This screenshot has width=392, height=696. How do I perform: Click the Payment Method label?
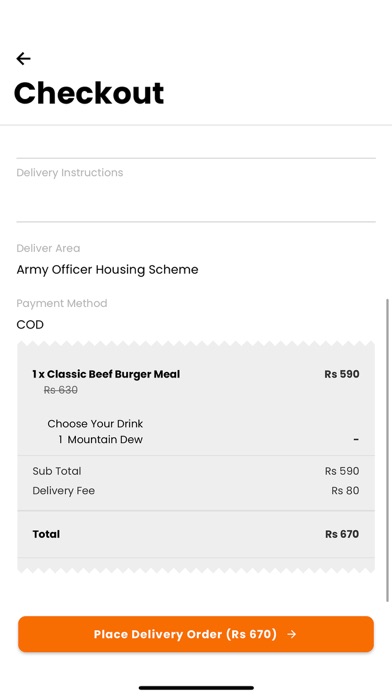pyautogui.click(x=62, y=304)
